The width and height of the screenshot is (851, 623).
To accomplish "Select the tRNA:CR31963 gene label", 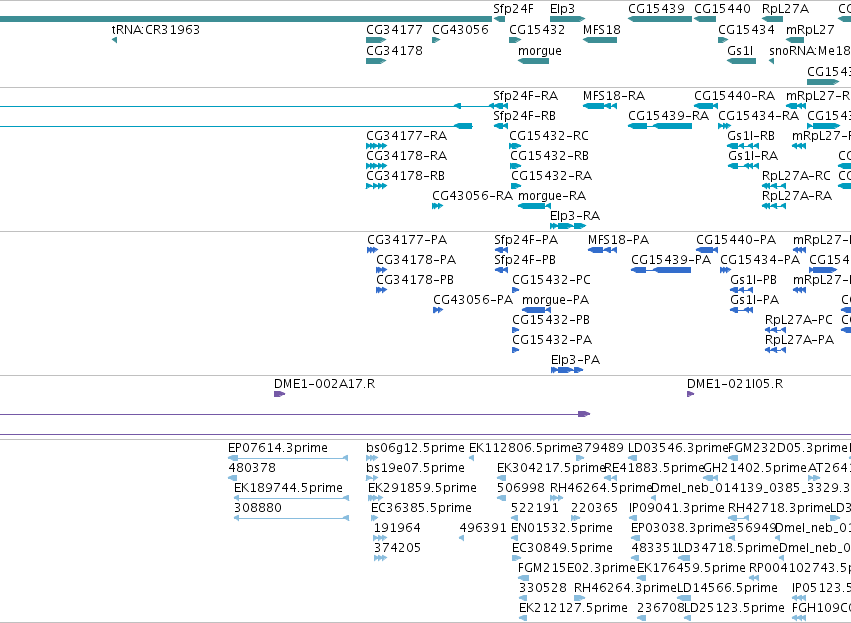I will tap(156, 30).
